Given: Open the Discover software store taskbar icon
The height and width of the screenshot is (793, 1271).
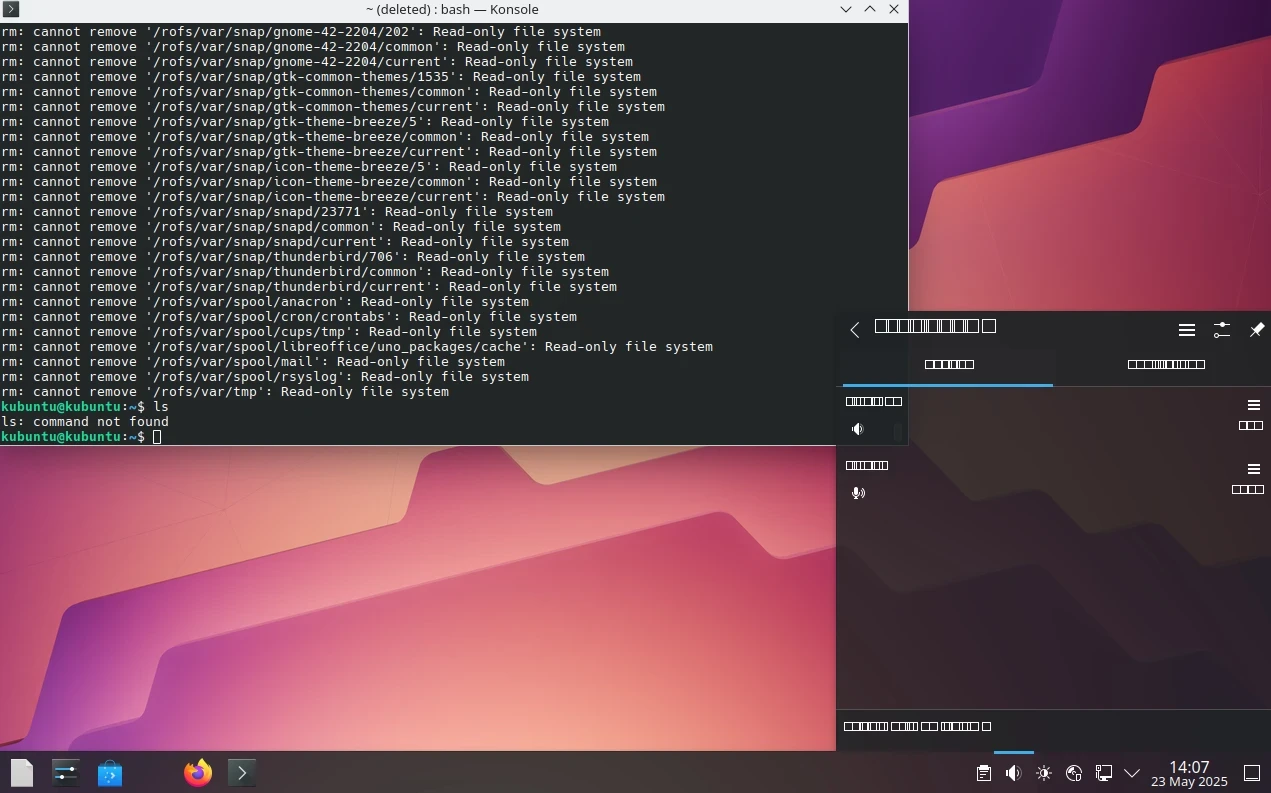Looking at the screenshot, I should click(x=110, y=773).
